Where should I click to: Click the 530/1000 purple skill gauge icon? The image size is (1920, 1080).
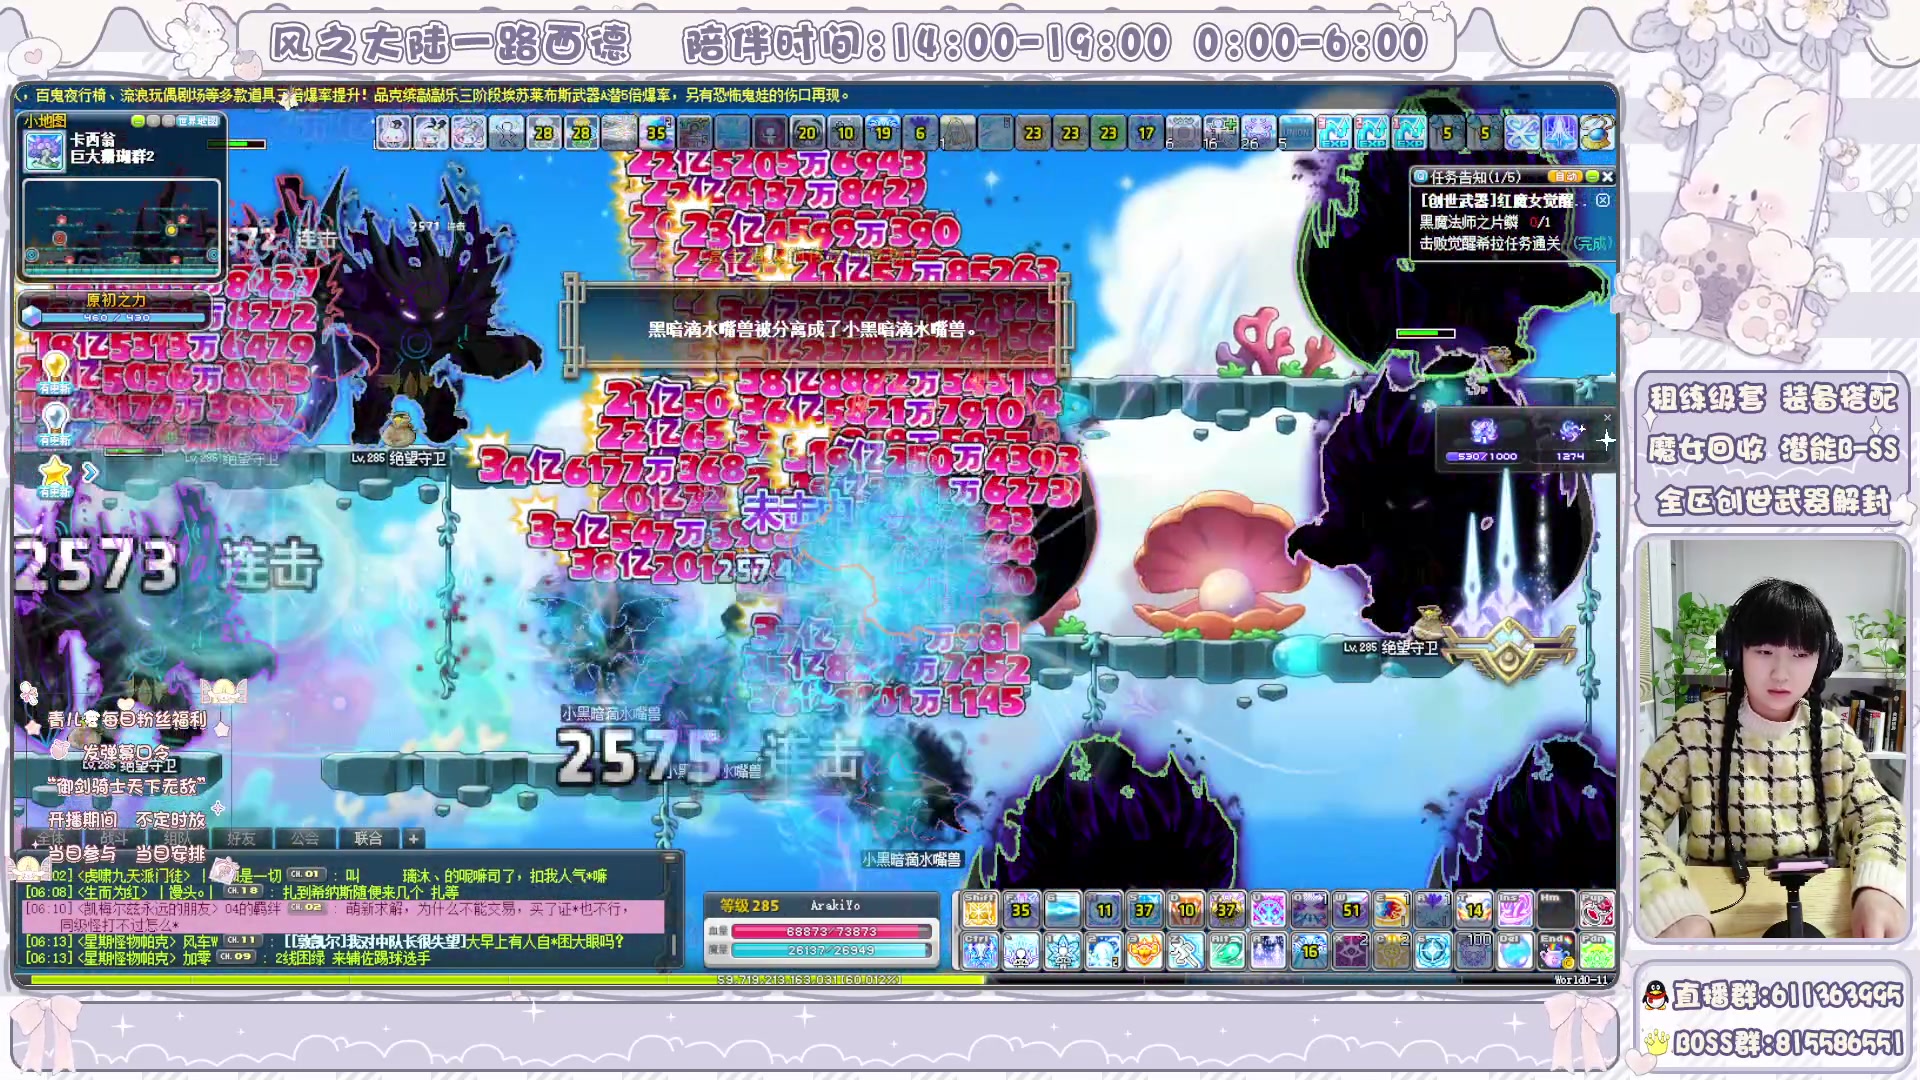pyautogui.click(x=1485, y=431)
